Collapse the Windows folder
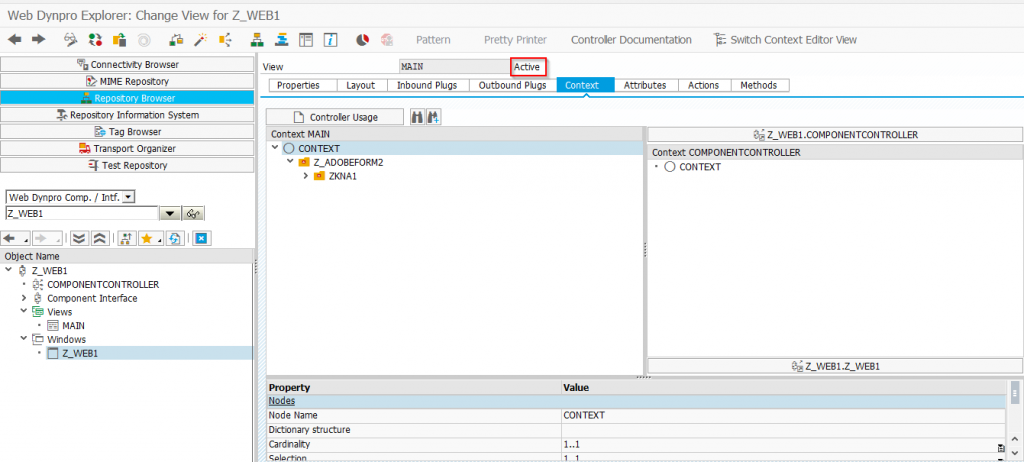Image resolution: width=1024 pixels, height=462 pixels. point(24,338)
